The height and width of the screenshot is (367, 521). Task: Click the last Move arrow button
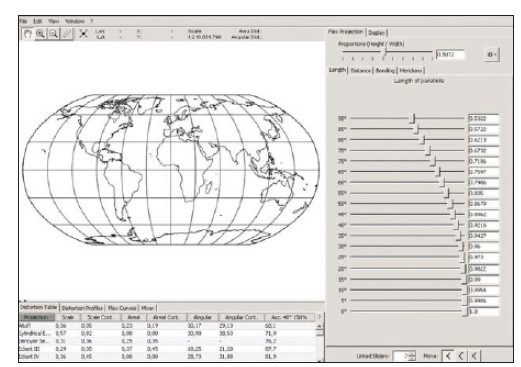[x=474, y=356]
